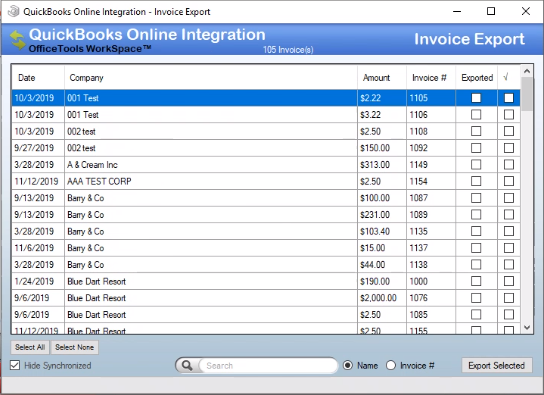
Task: Click the scrollbar up arrow
Action: pos(527,71)
